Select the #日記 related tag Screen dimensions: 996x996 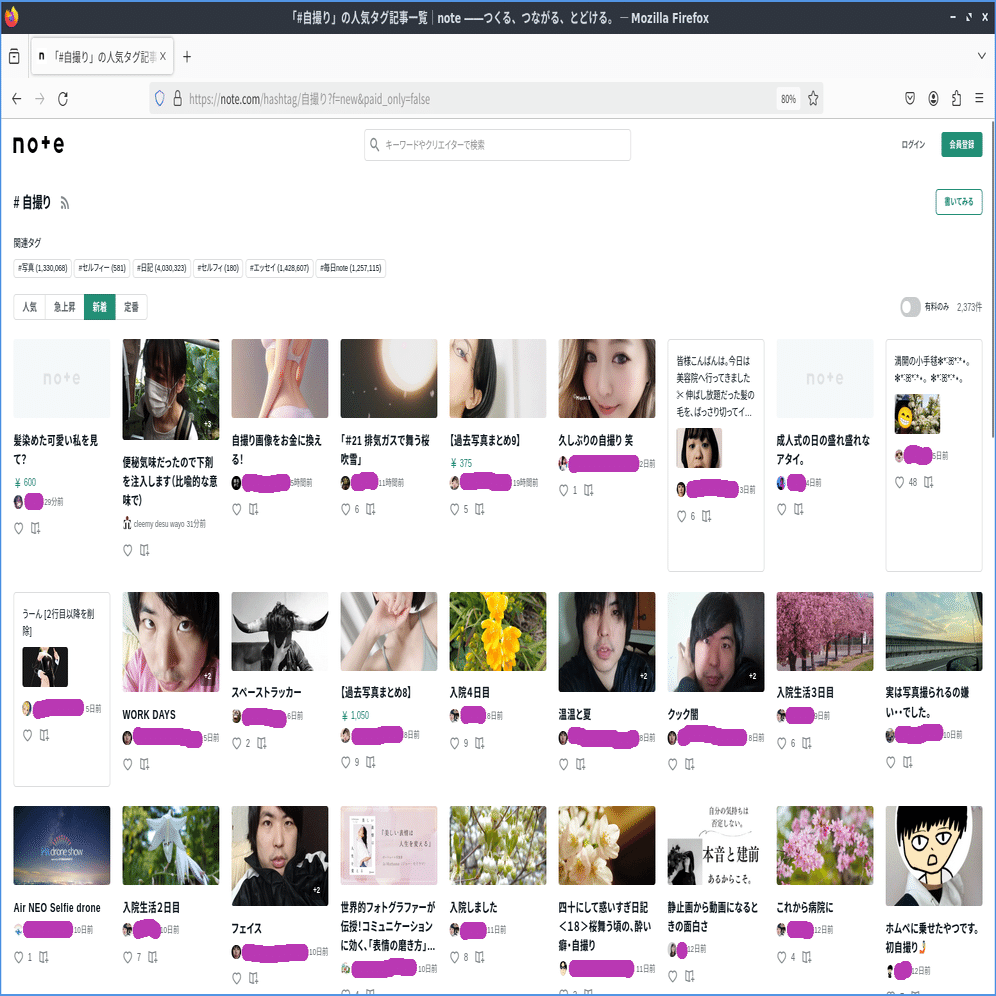tap(161, 268)
